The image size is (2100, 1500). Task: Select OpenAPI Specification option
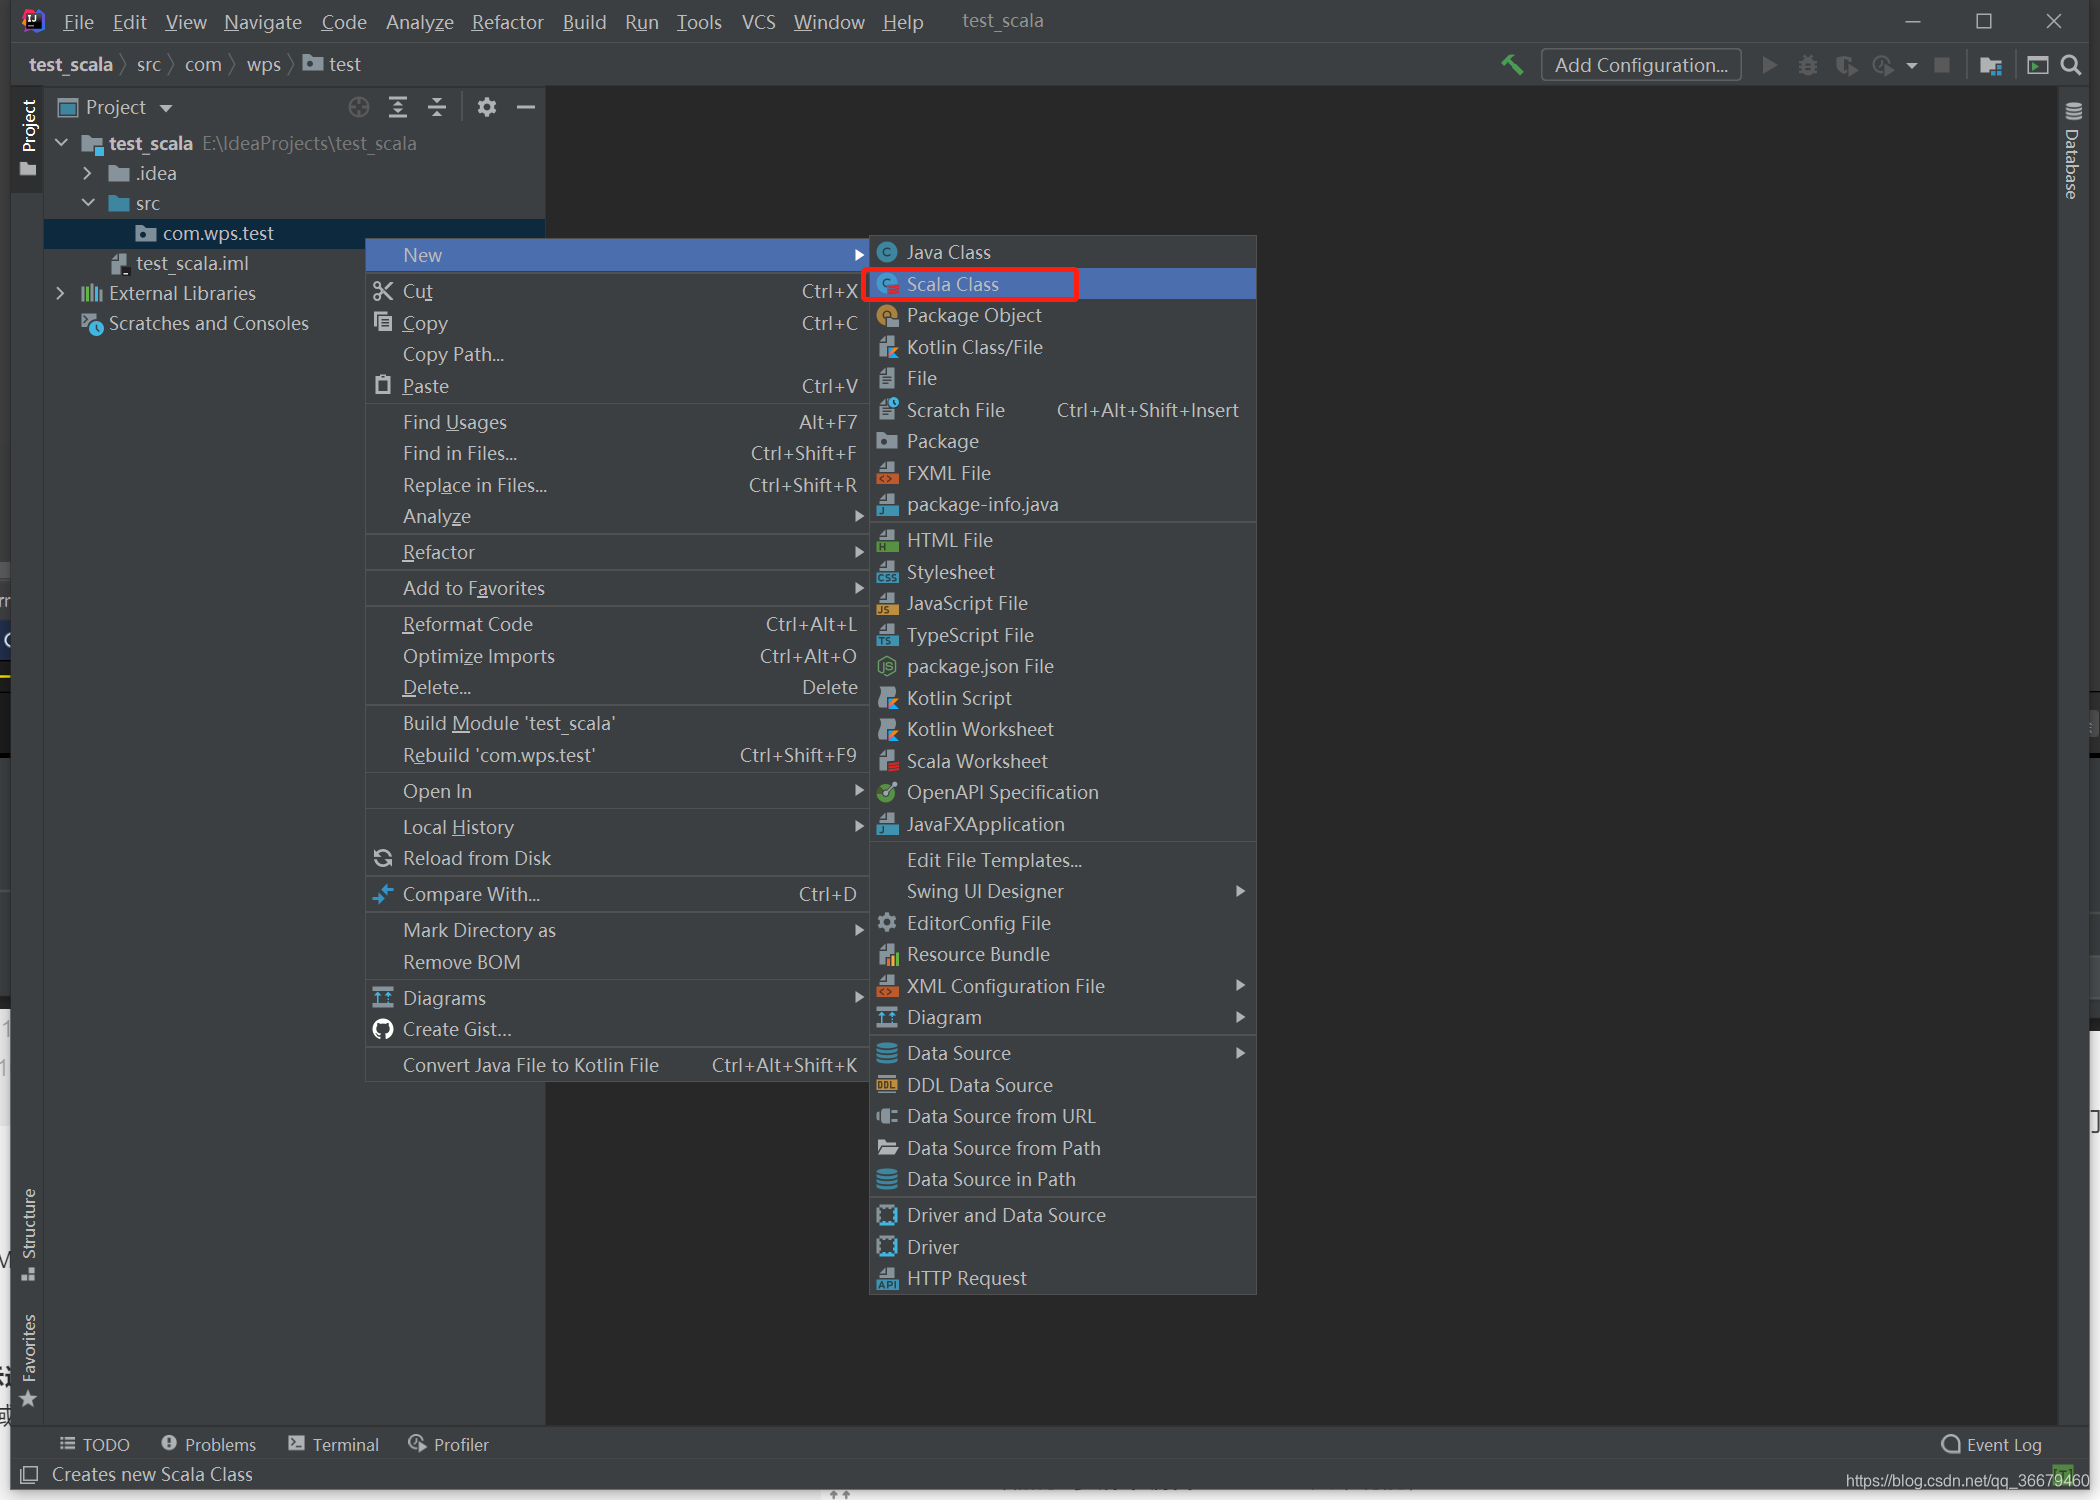click(1063, 792)
